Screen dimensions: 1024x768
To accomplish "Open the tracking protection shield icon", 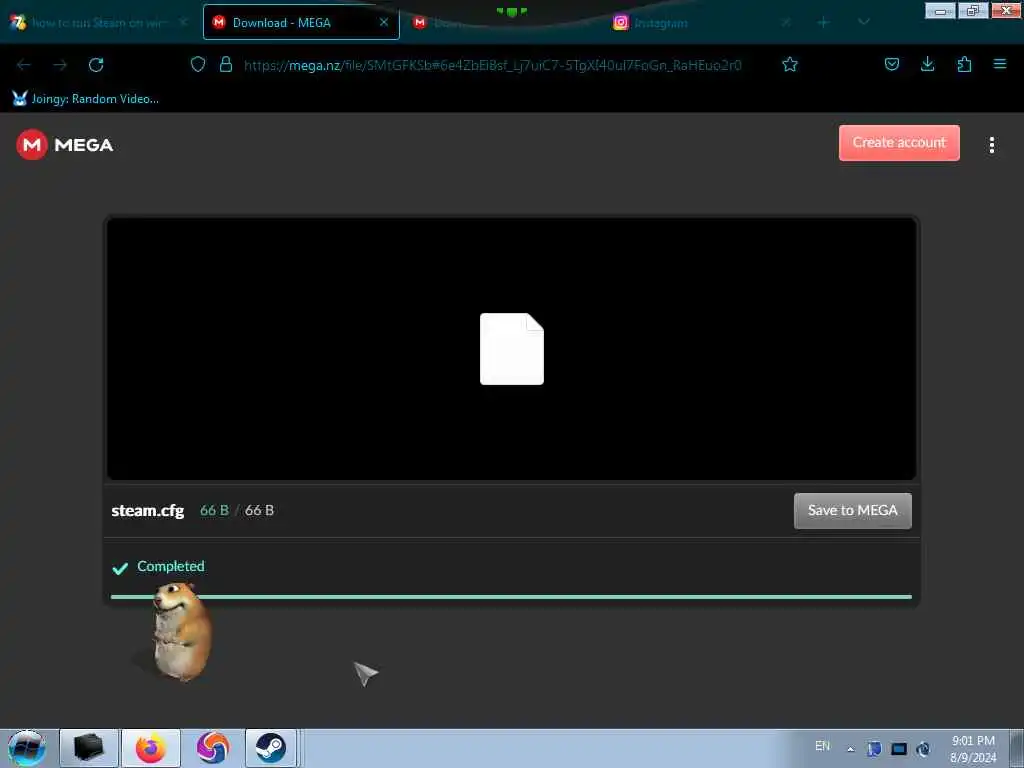I will tap(198, 64).
